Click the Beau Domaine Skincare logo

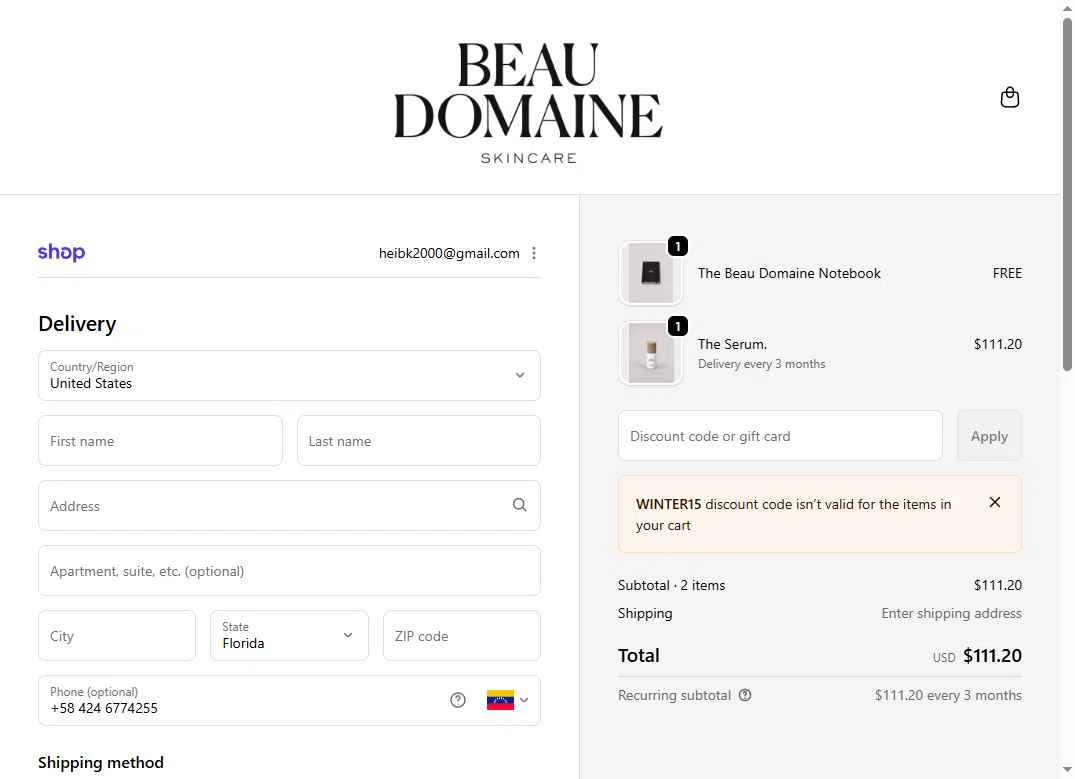(x=529, y=103)
